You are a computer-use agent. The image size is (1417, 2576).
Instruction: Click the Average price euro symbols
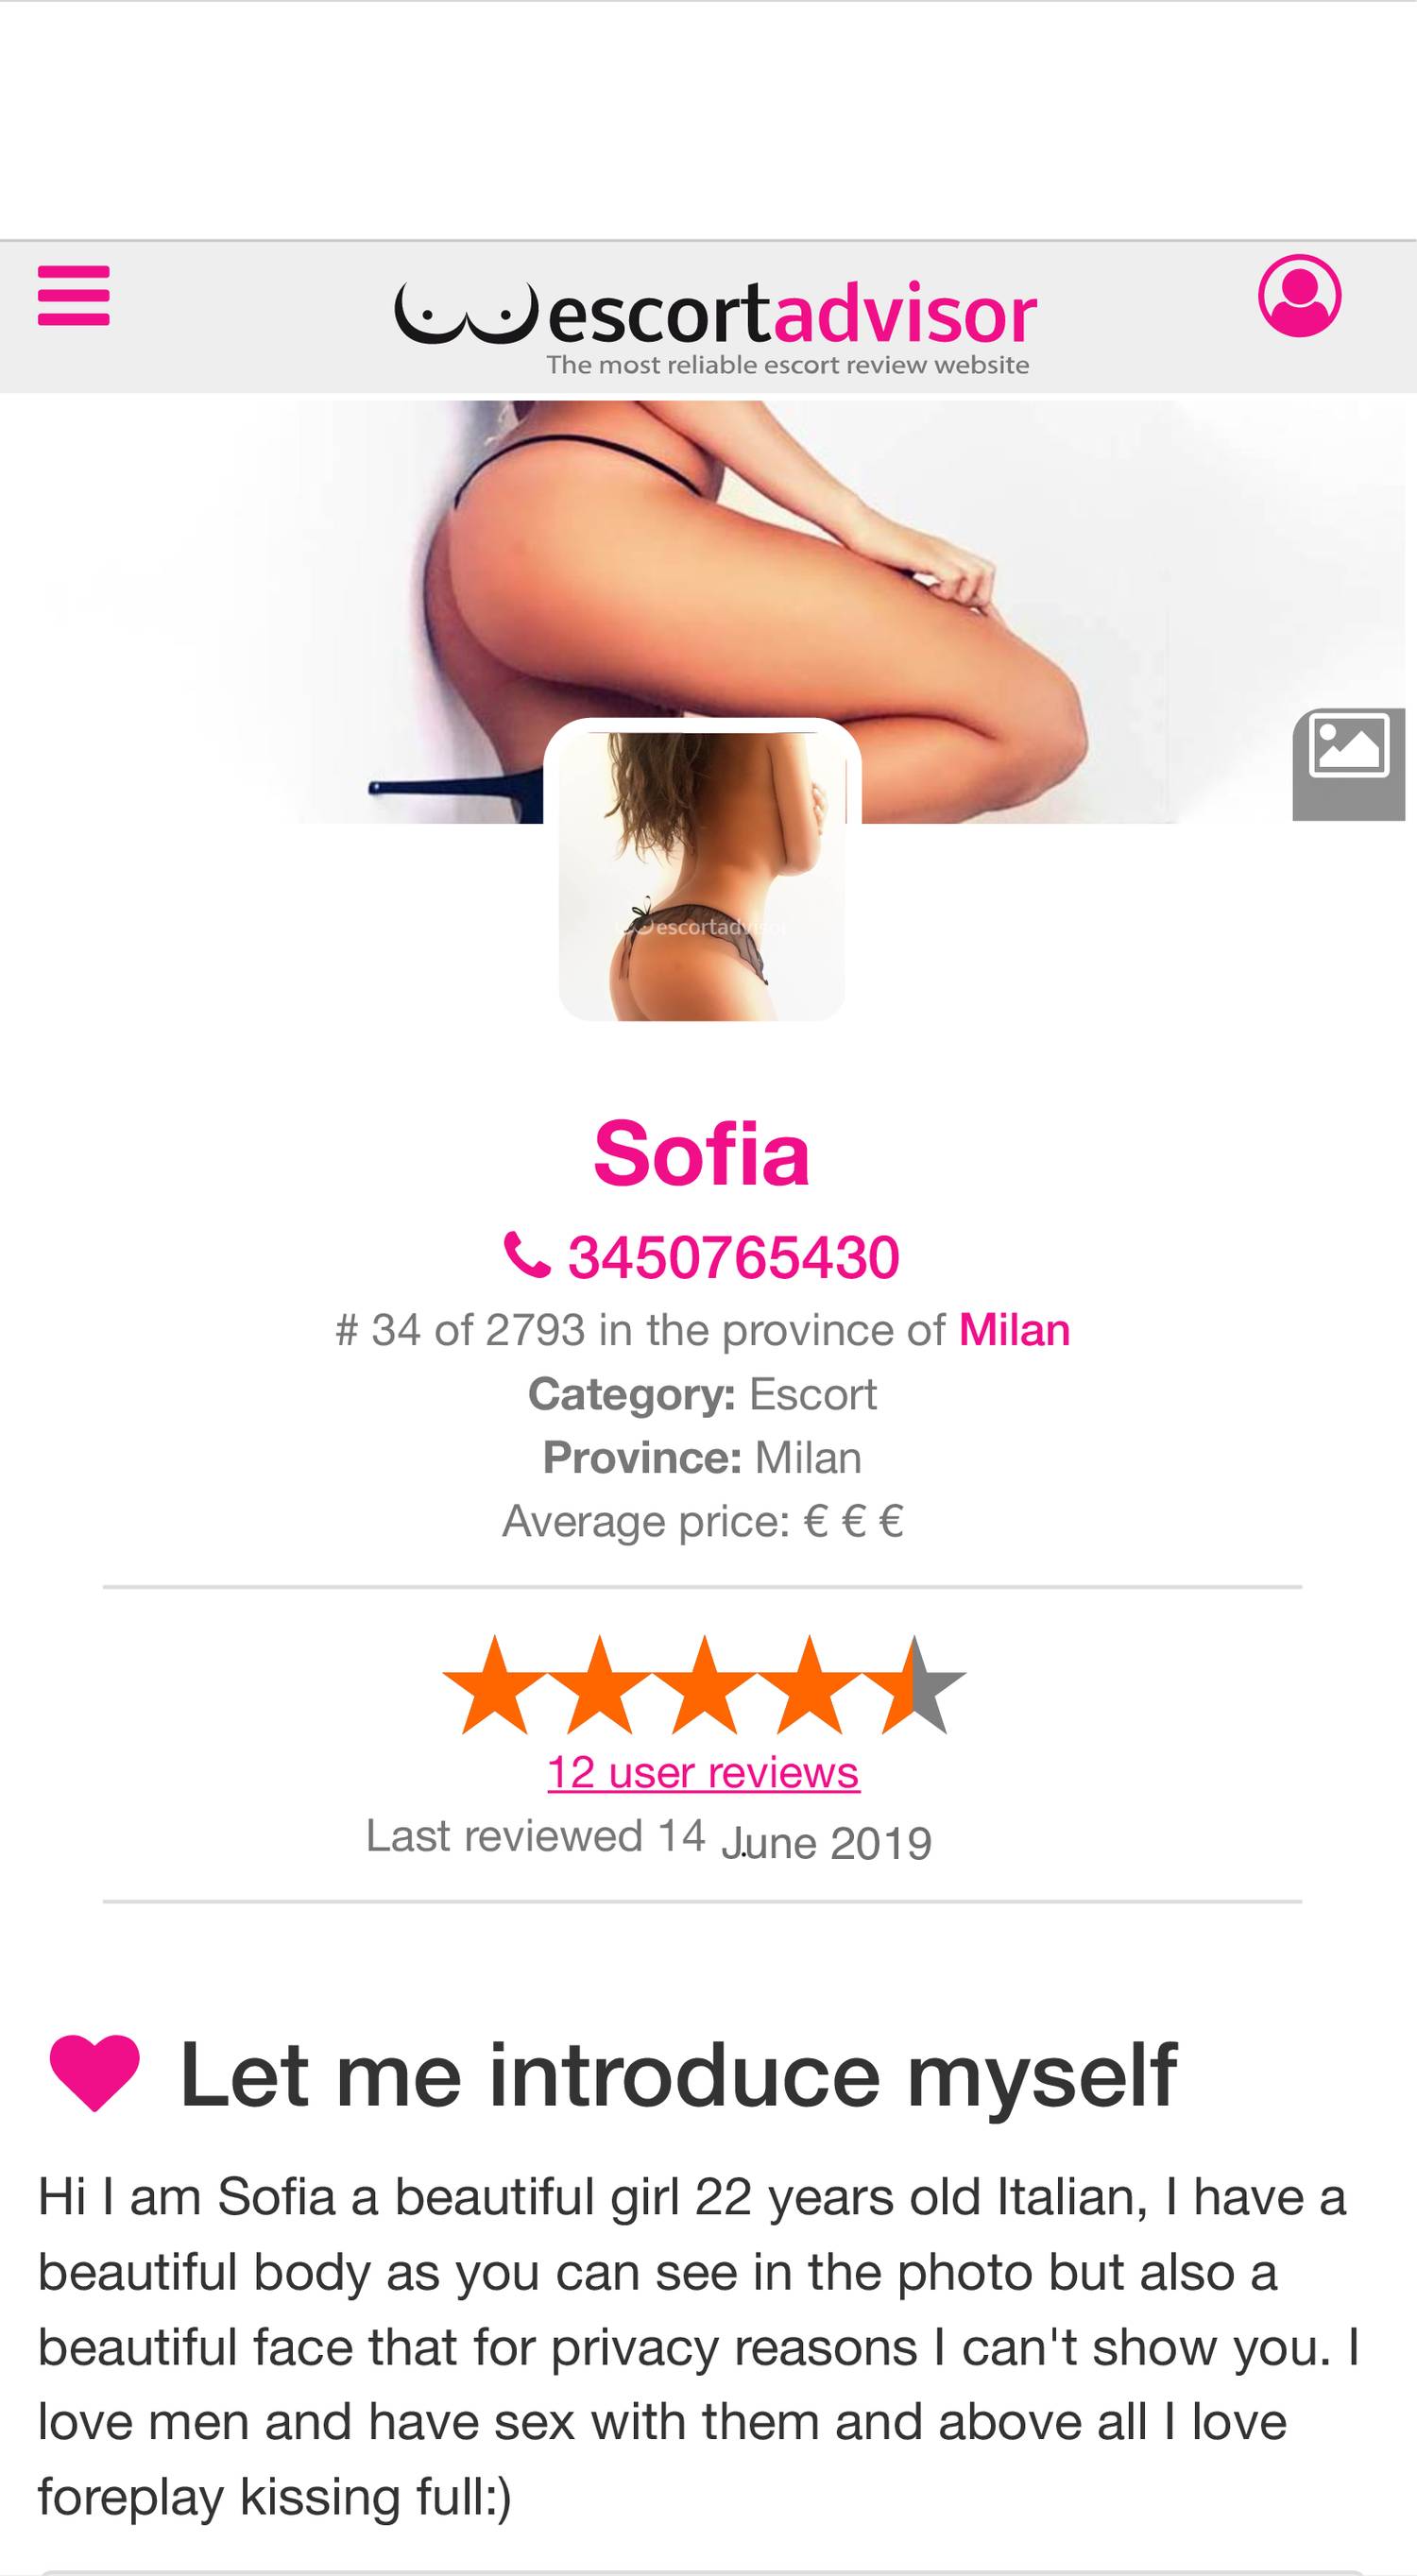(853, 1522)
